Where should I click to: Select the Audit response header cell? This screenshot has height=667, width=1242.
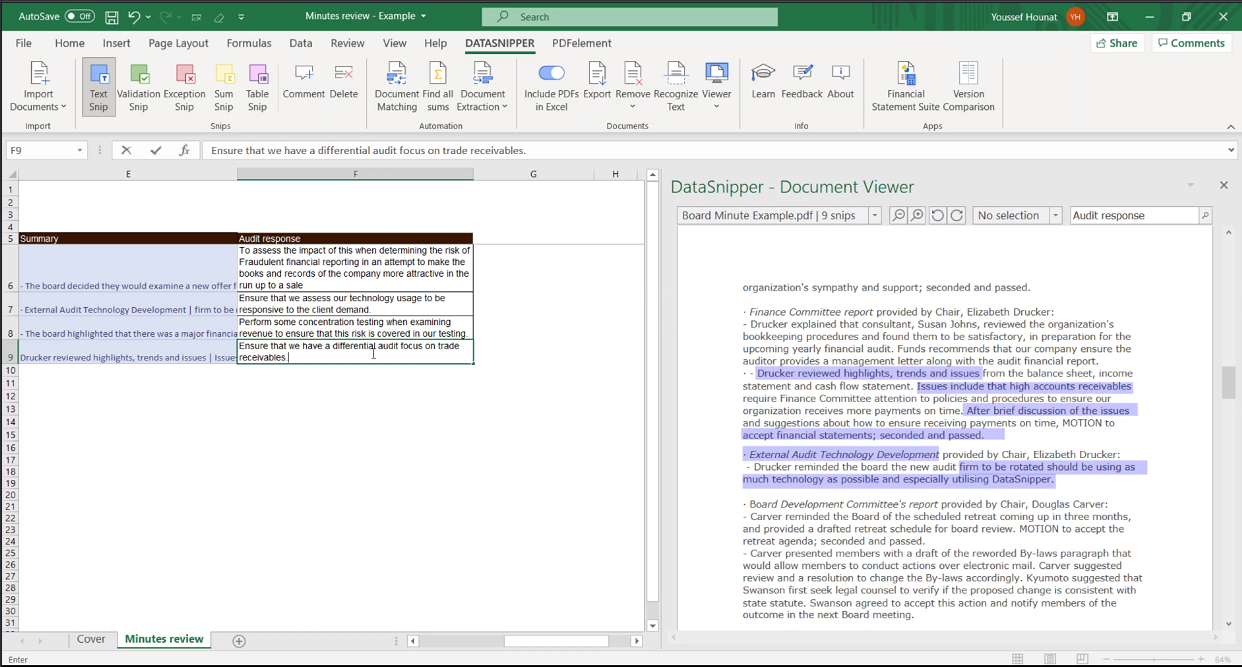tap(355, 239)
